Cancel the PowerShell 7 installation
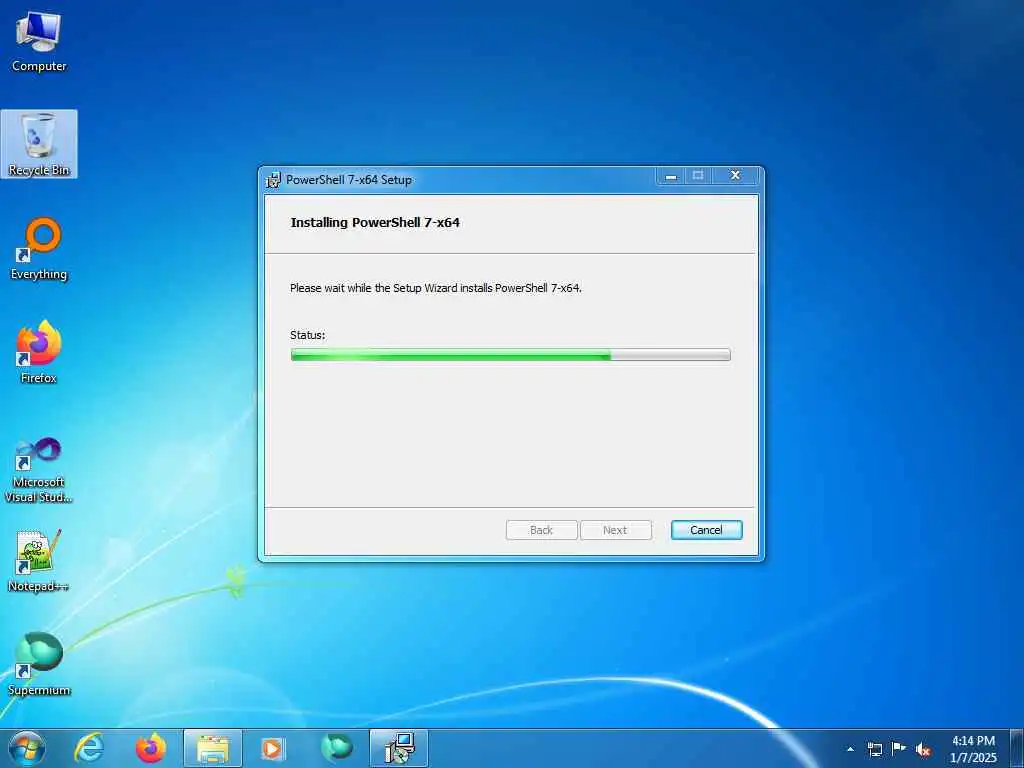Image resolution: width=1024 pixels, height=768 pixels. pyautogui.click(x=706, y=530)
